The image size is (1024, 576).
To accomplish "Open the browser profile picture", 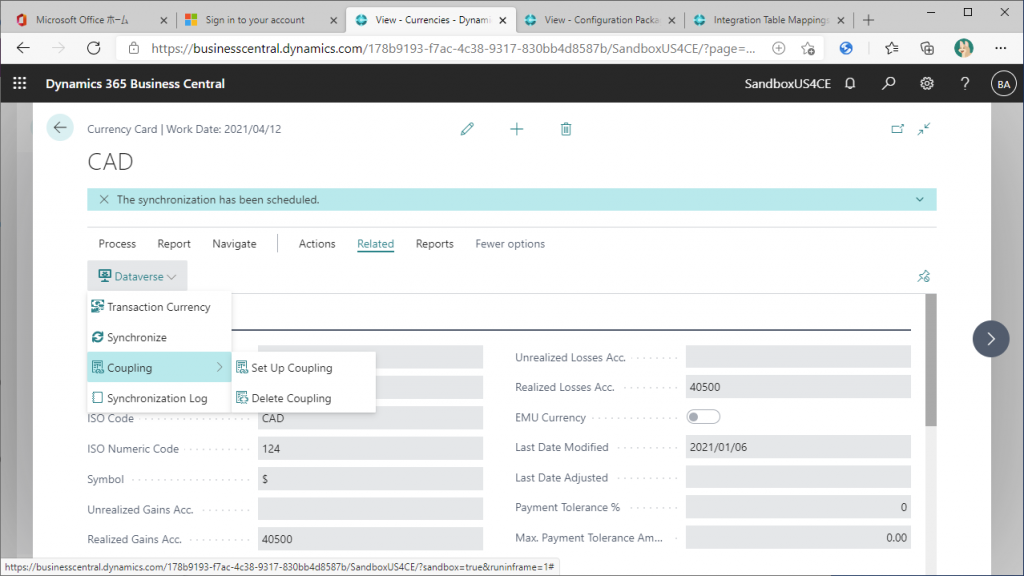I will (963, 48).
